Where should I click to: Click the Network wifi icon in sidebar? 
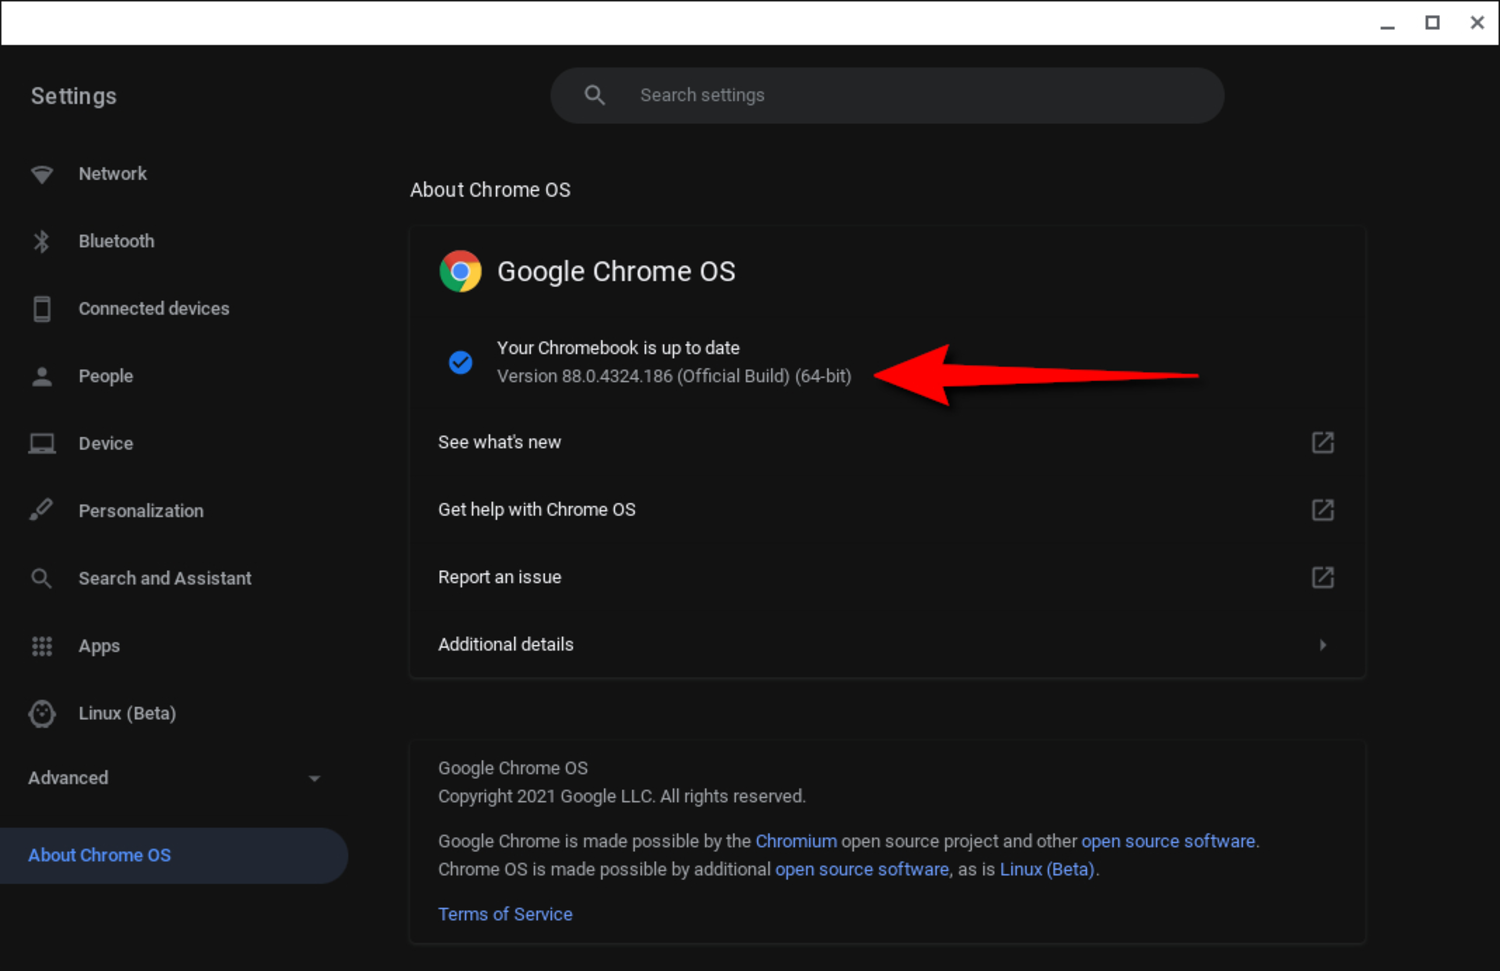[42, 174]
